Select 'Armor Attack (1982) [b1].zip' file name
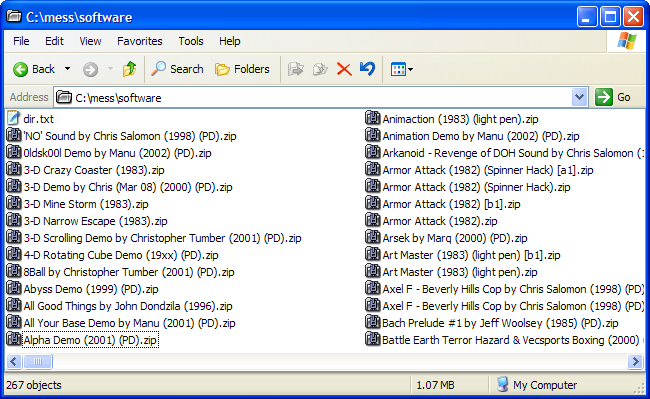Screen dimensions: 650x399 click(451, 204)
